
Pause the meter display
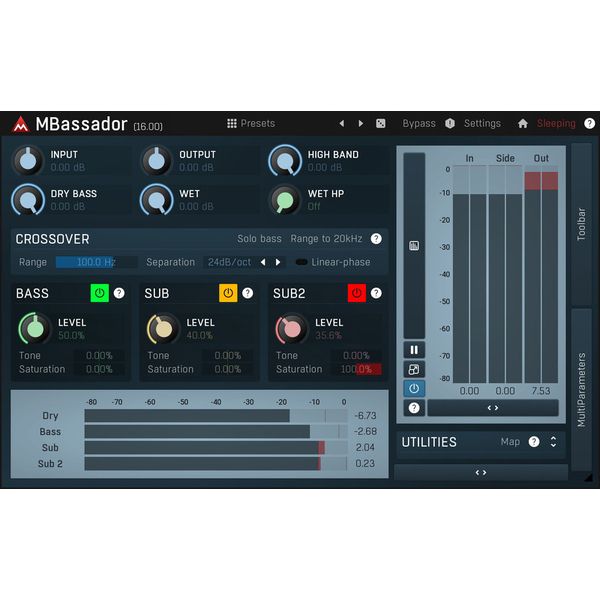[414, 350]
